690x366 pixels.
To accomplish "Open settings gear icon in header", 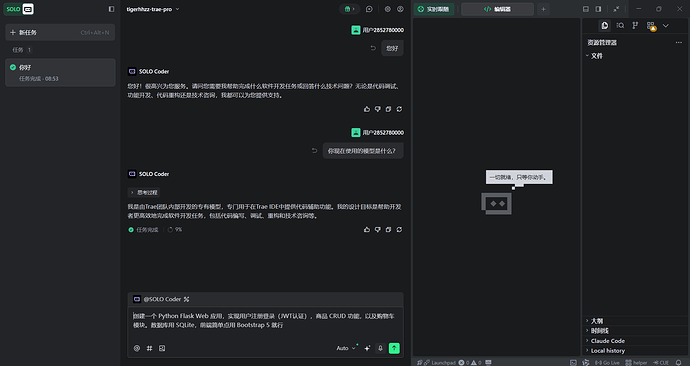I will tap(388, 9).
